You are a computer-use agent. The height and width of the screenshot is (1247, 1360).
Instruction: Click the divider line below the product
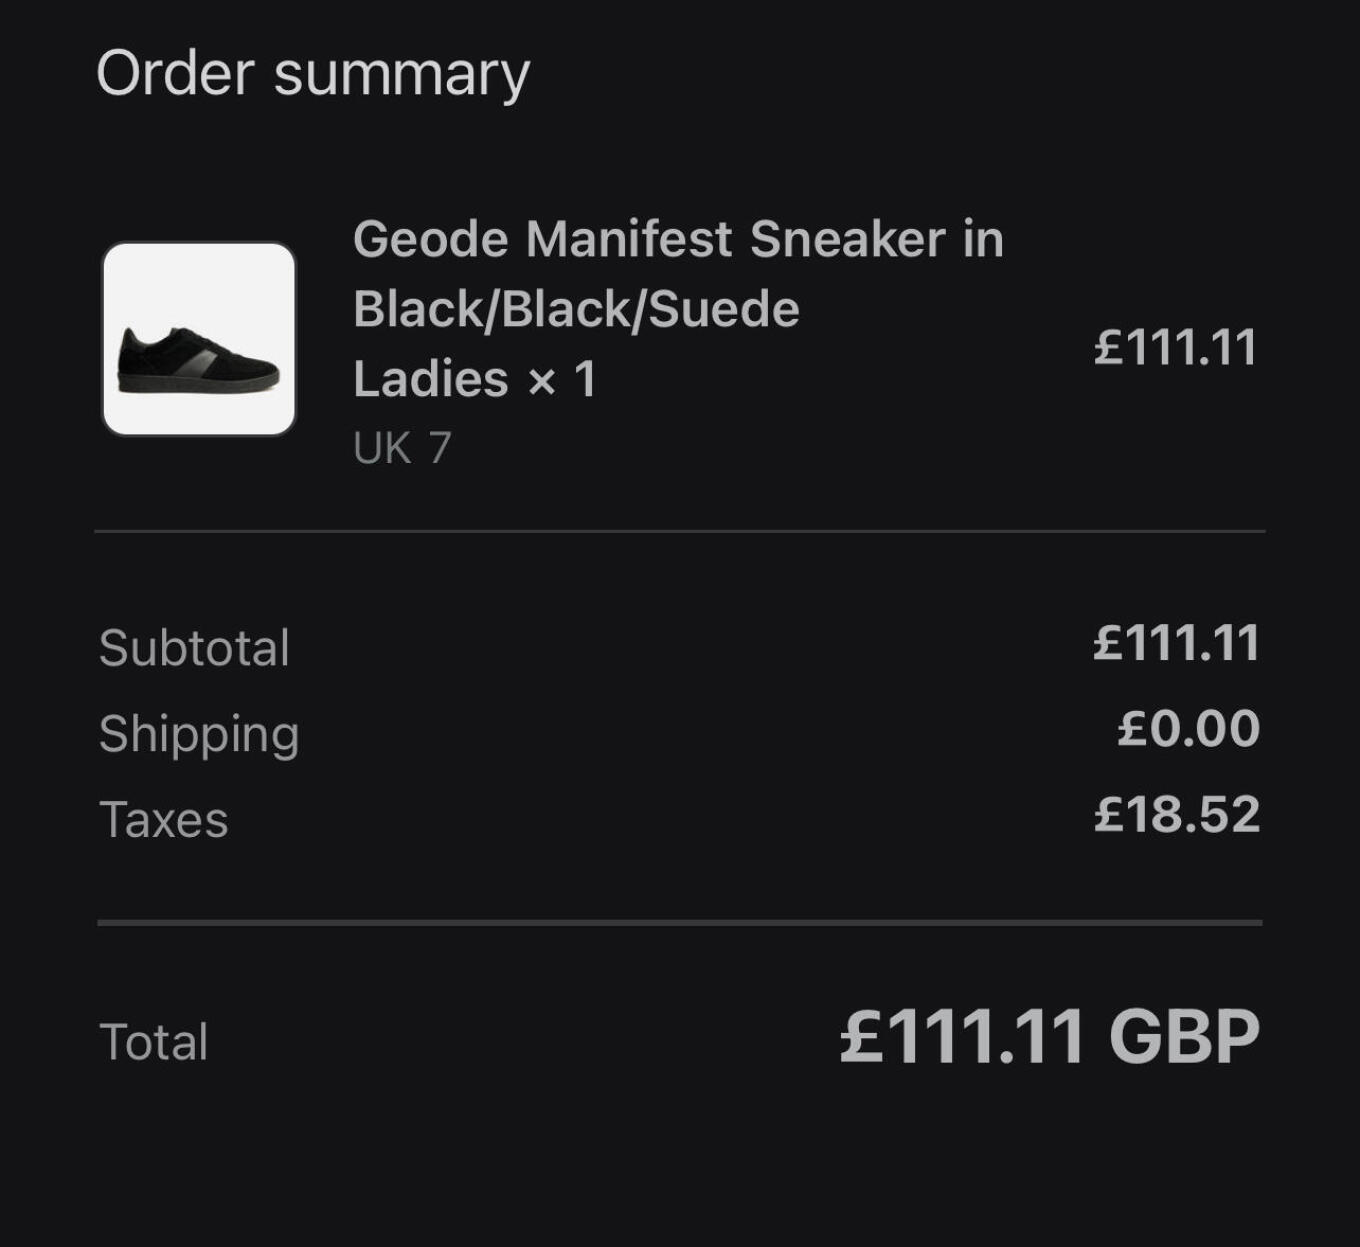click(x=680, y=531)
